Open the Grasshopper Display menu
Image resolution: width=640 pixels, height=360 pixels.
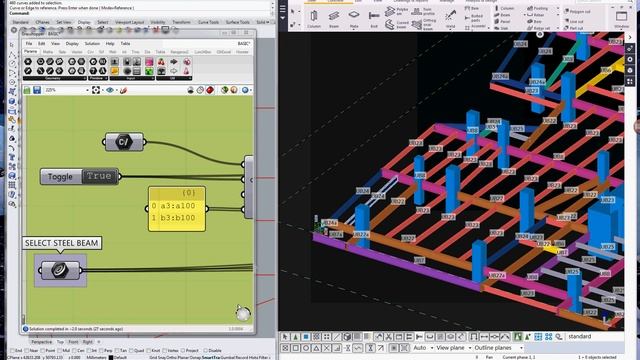click(72, 43)
